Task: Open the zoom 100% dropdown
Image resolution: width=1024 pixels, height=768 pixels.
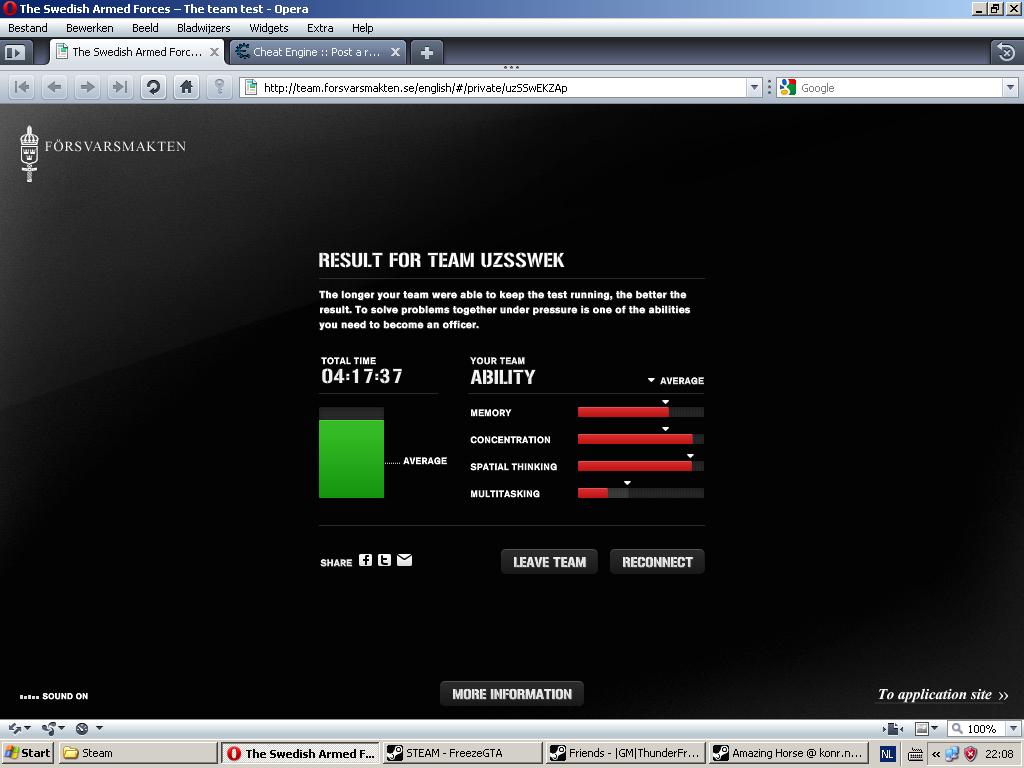Action: pos(1014,728)
